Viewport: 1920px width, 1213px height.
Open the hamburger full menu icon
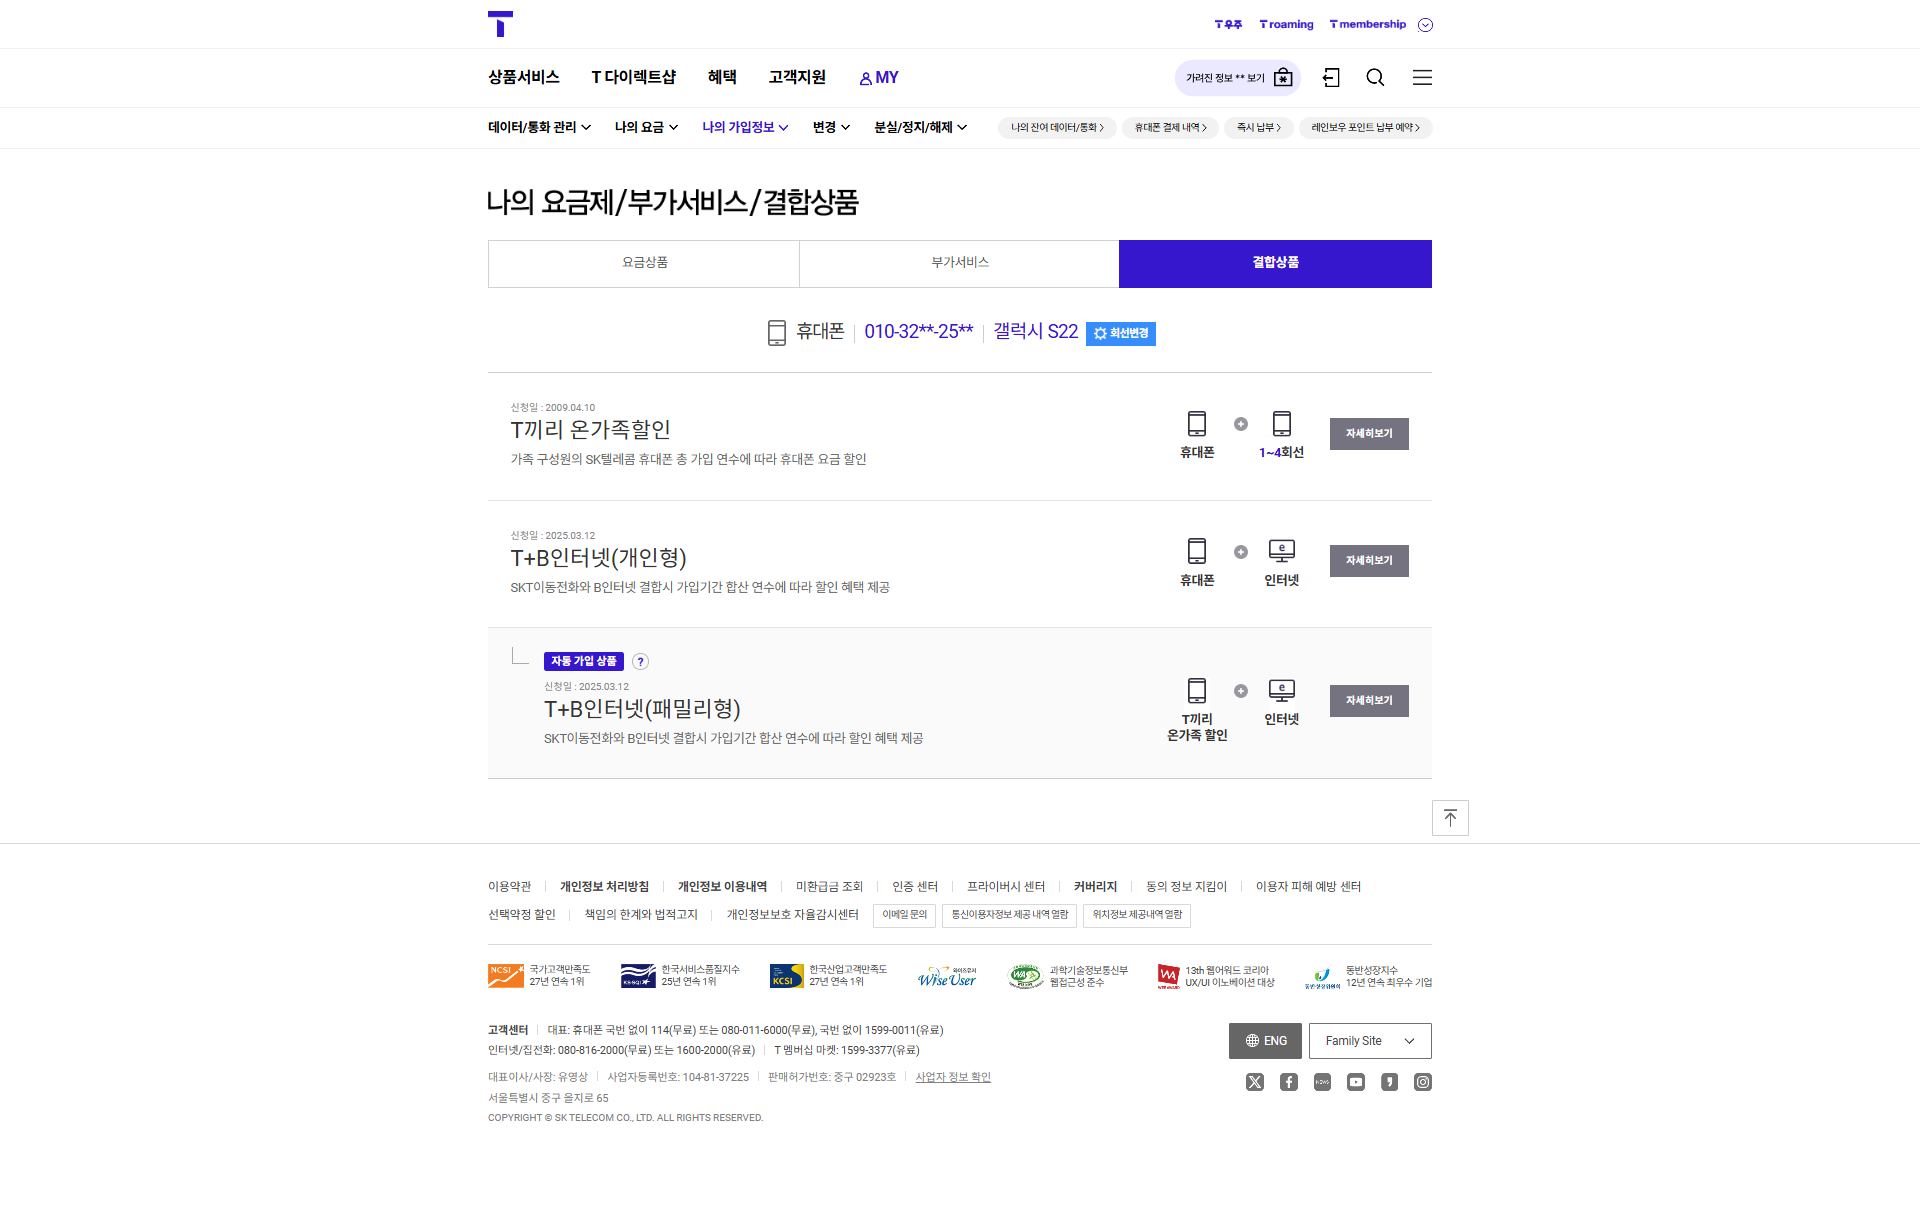point(1422,78)
